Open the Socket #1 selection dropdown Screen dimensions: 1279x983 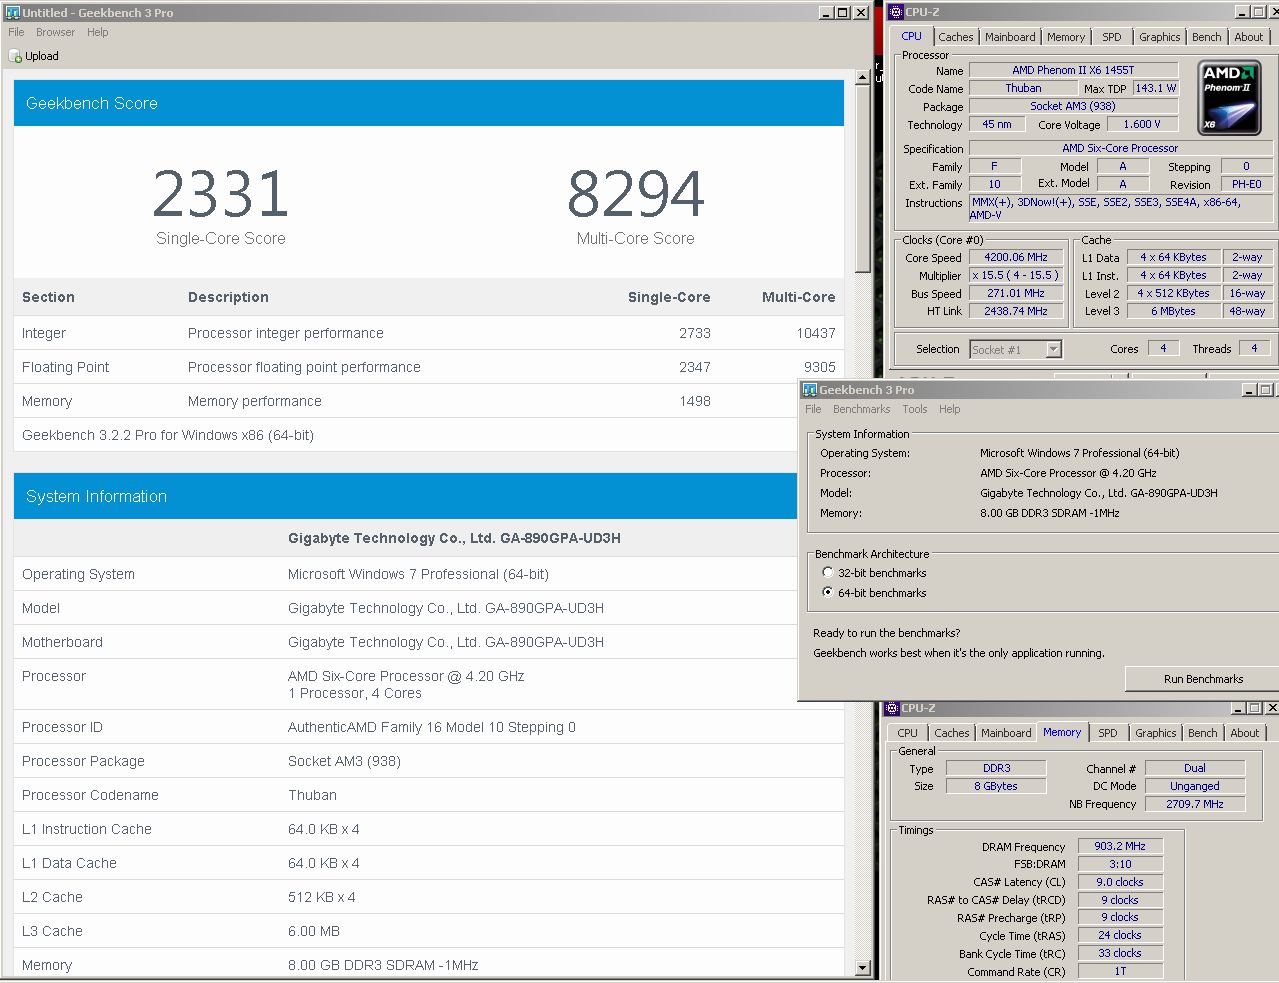[1053, 349]
